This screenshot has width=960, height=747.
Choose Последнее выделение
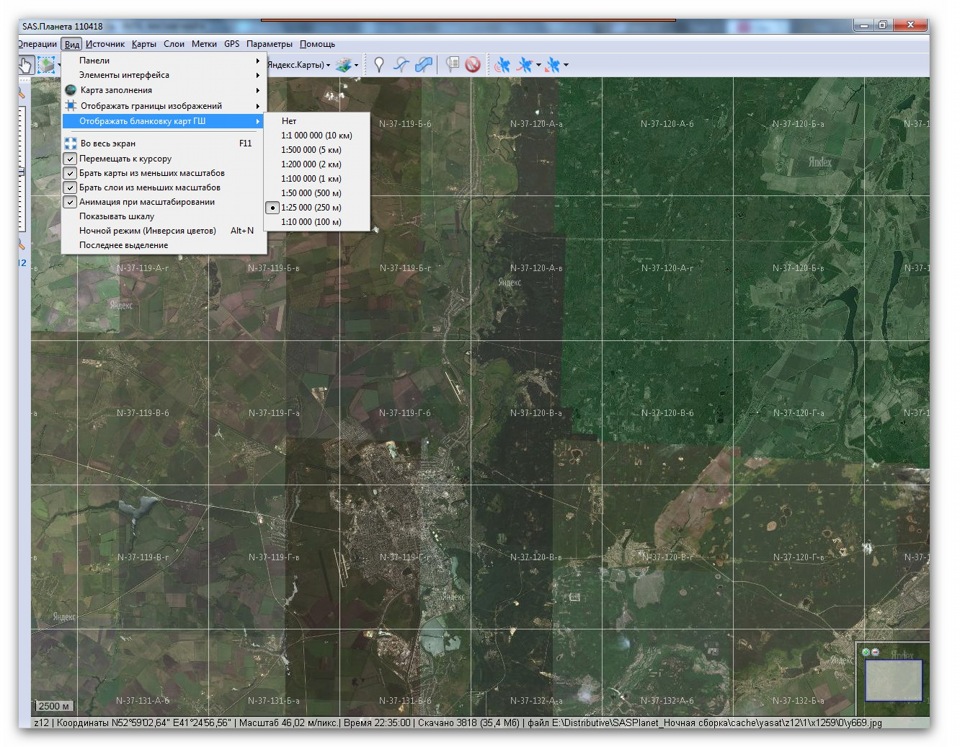163,245
